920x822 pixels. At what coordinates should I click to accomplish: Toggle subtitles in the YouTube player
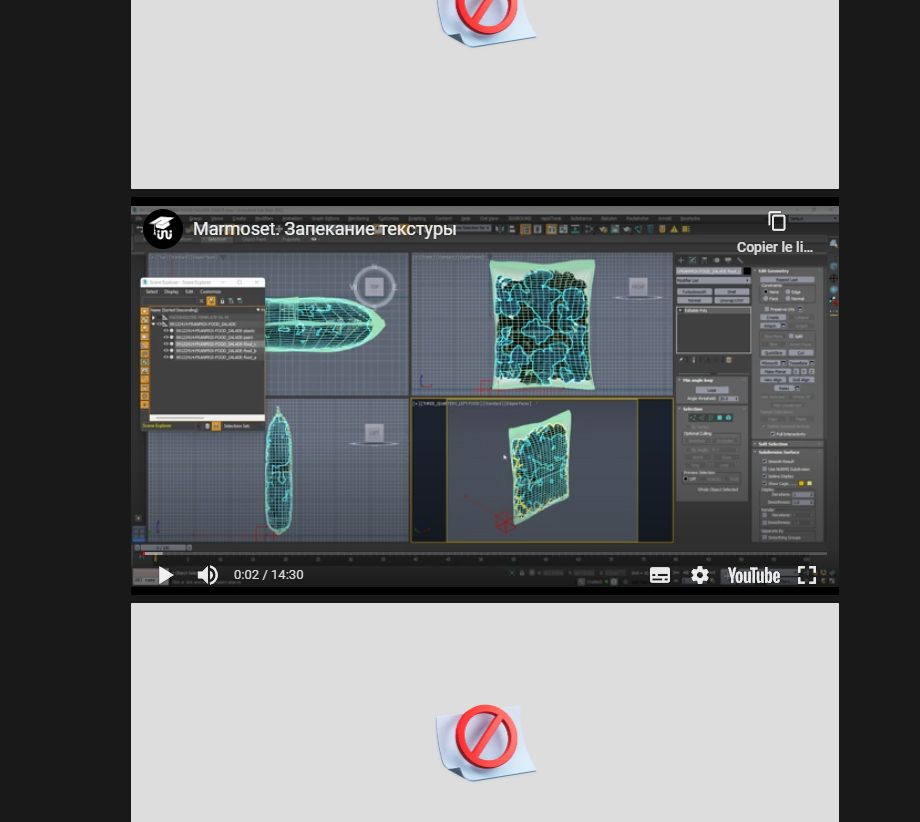click(659, 575)
